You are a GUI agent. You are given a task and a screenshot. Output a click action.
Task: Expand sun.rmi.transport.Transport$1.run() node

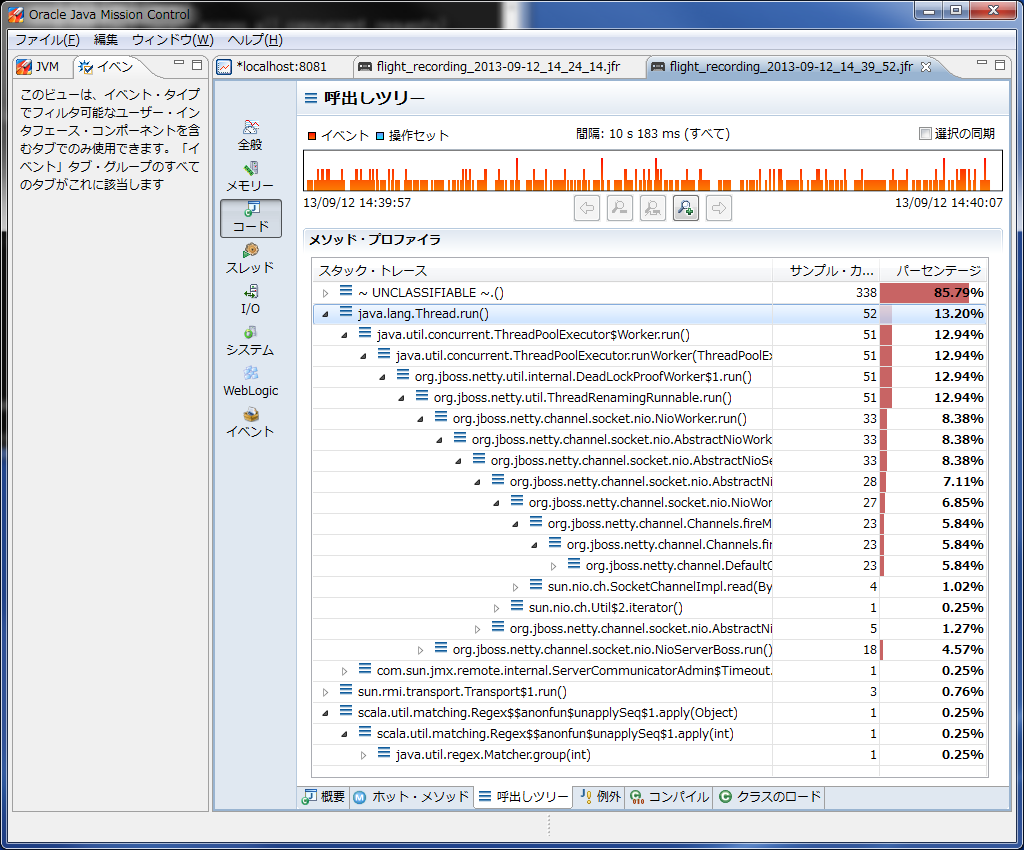pyautogui.click(x=325, y=692)
